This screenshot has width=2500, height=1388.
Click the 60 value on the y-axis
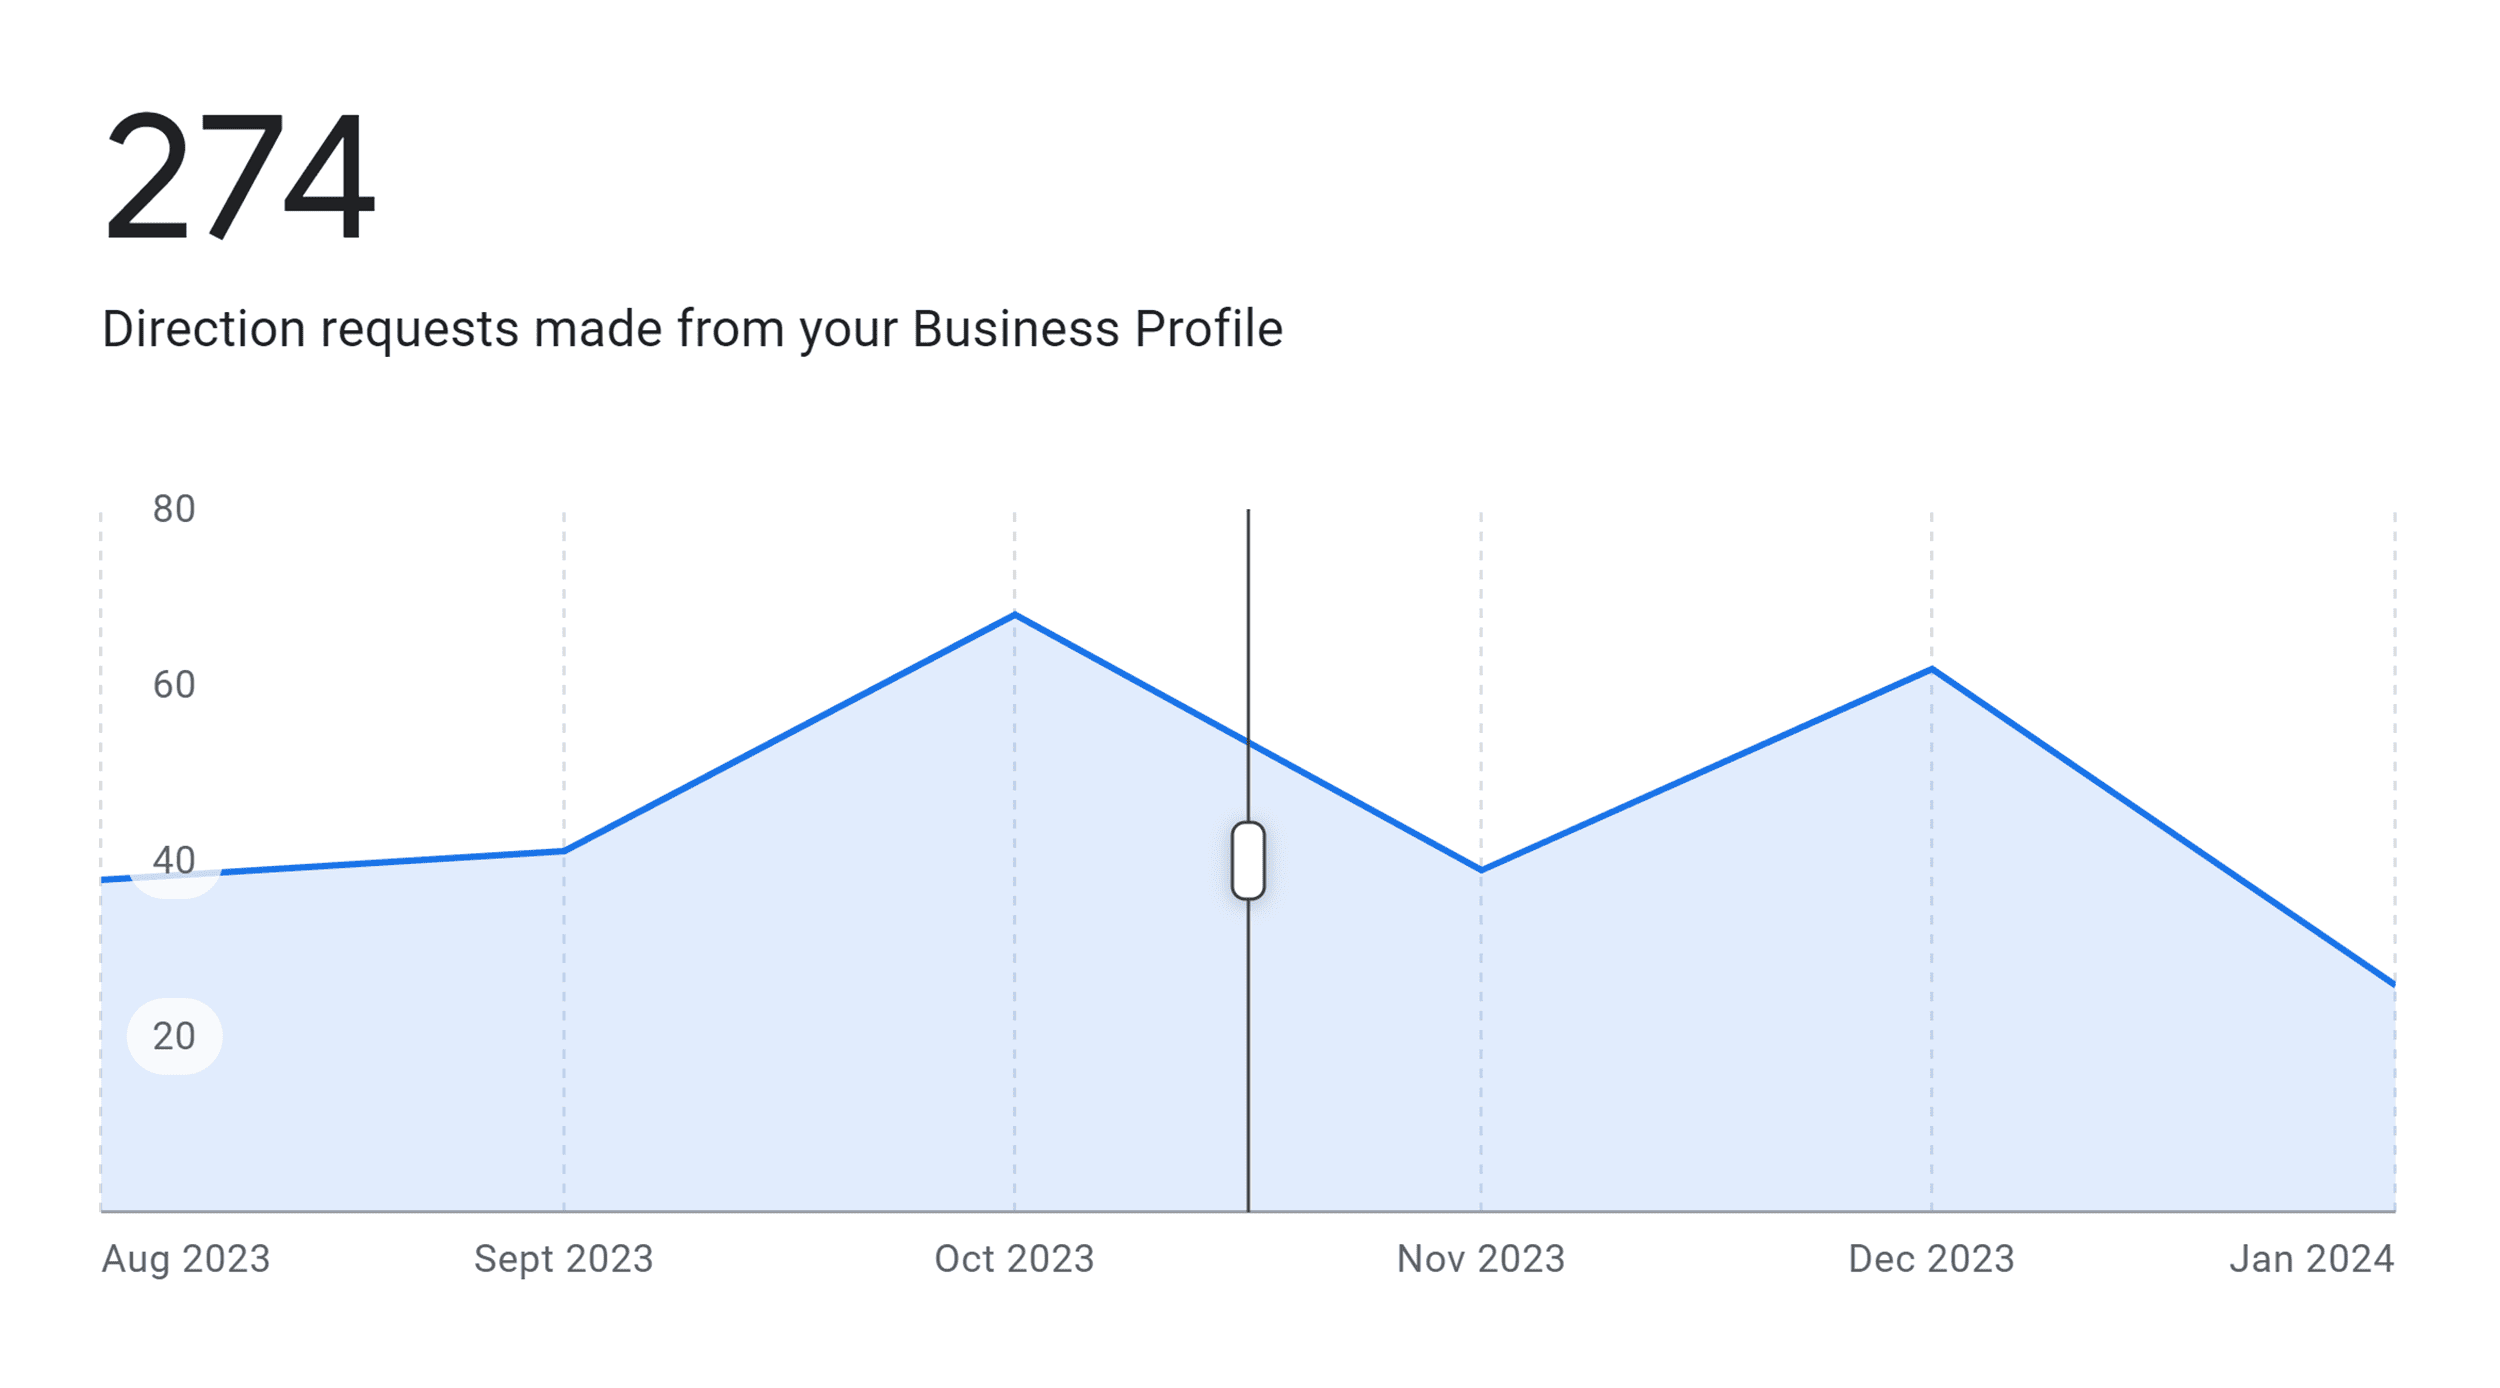click(x=174, y=685)
